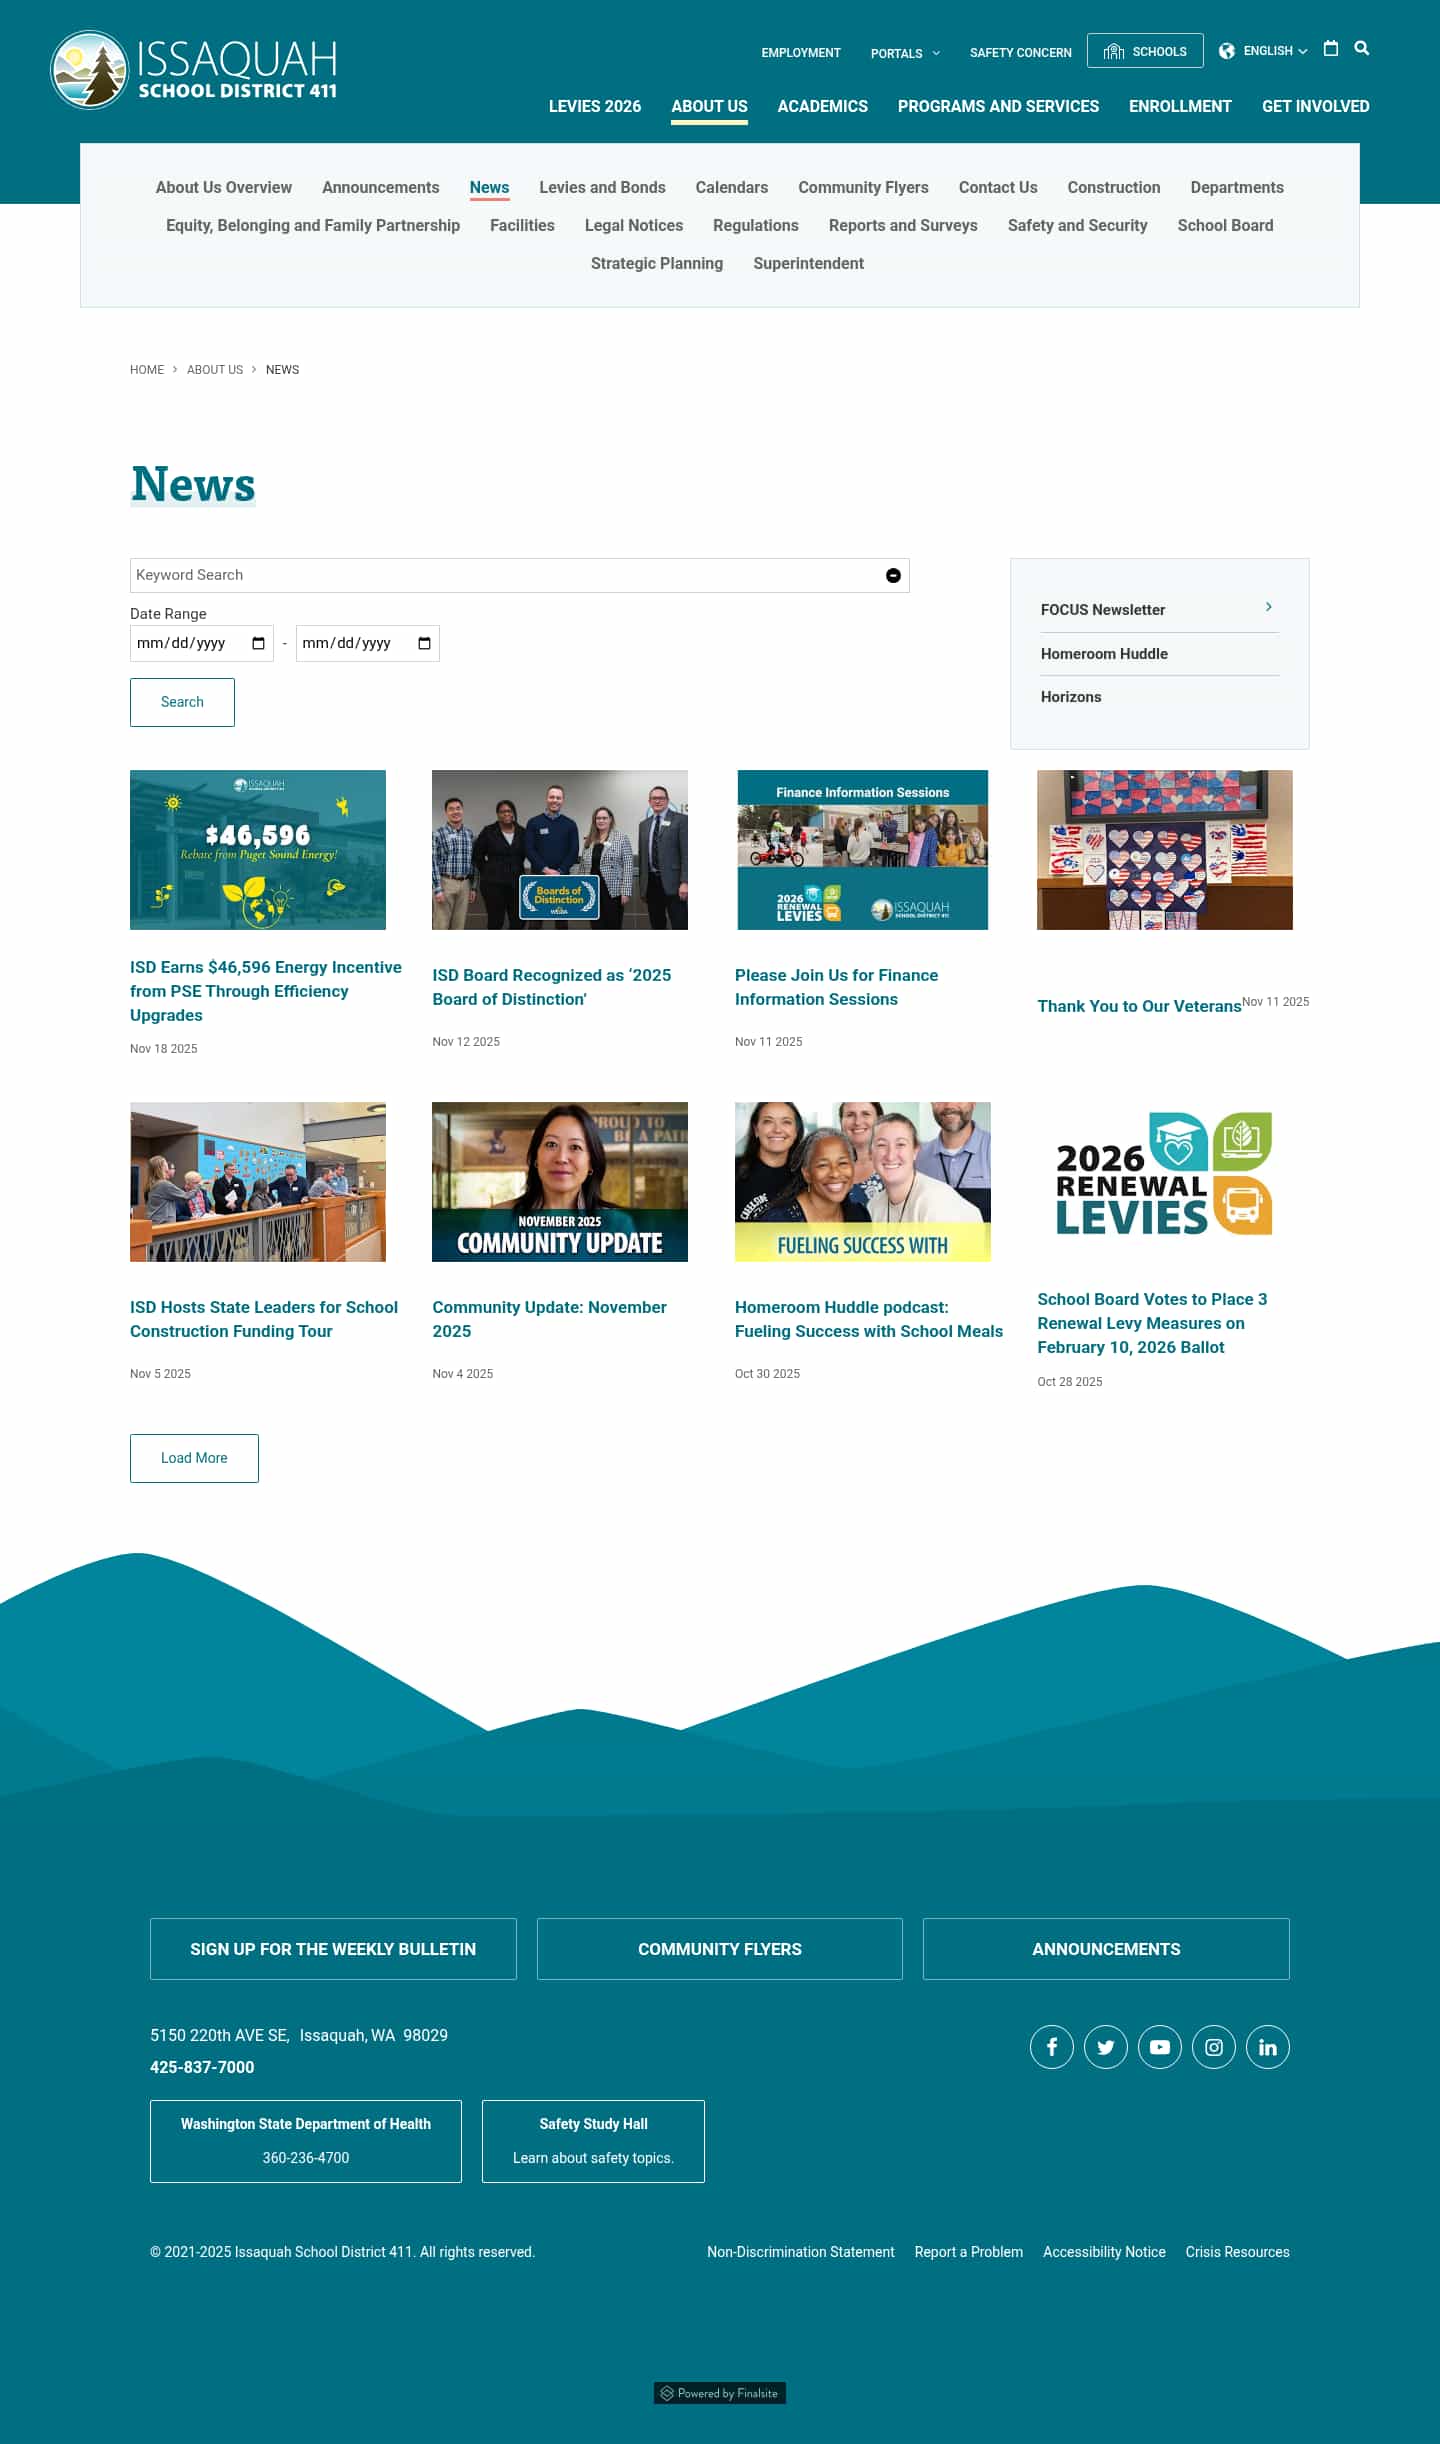Viewport: 1440px width, 2444px height.
Task: Open Homeroom Huddle sidebar link
Action: coord(1104,654)
